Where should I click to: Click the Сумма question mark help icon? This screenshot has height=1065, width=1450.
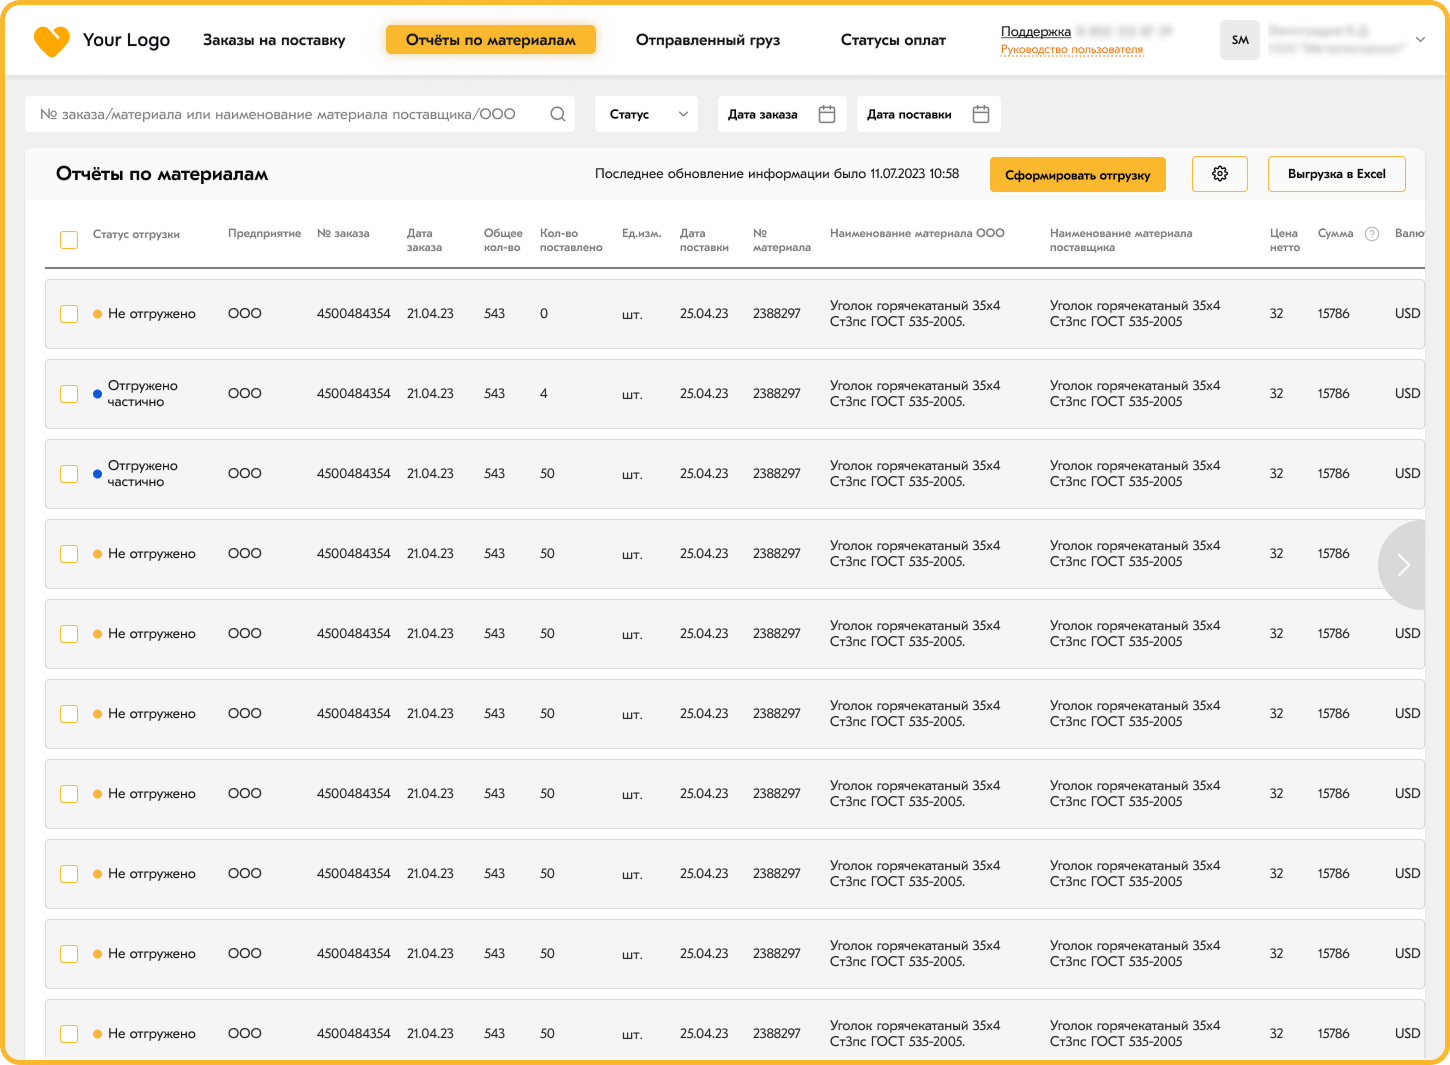point(1372,234)
